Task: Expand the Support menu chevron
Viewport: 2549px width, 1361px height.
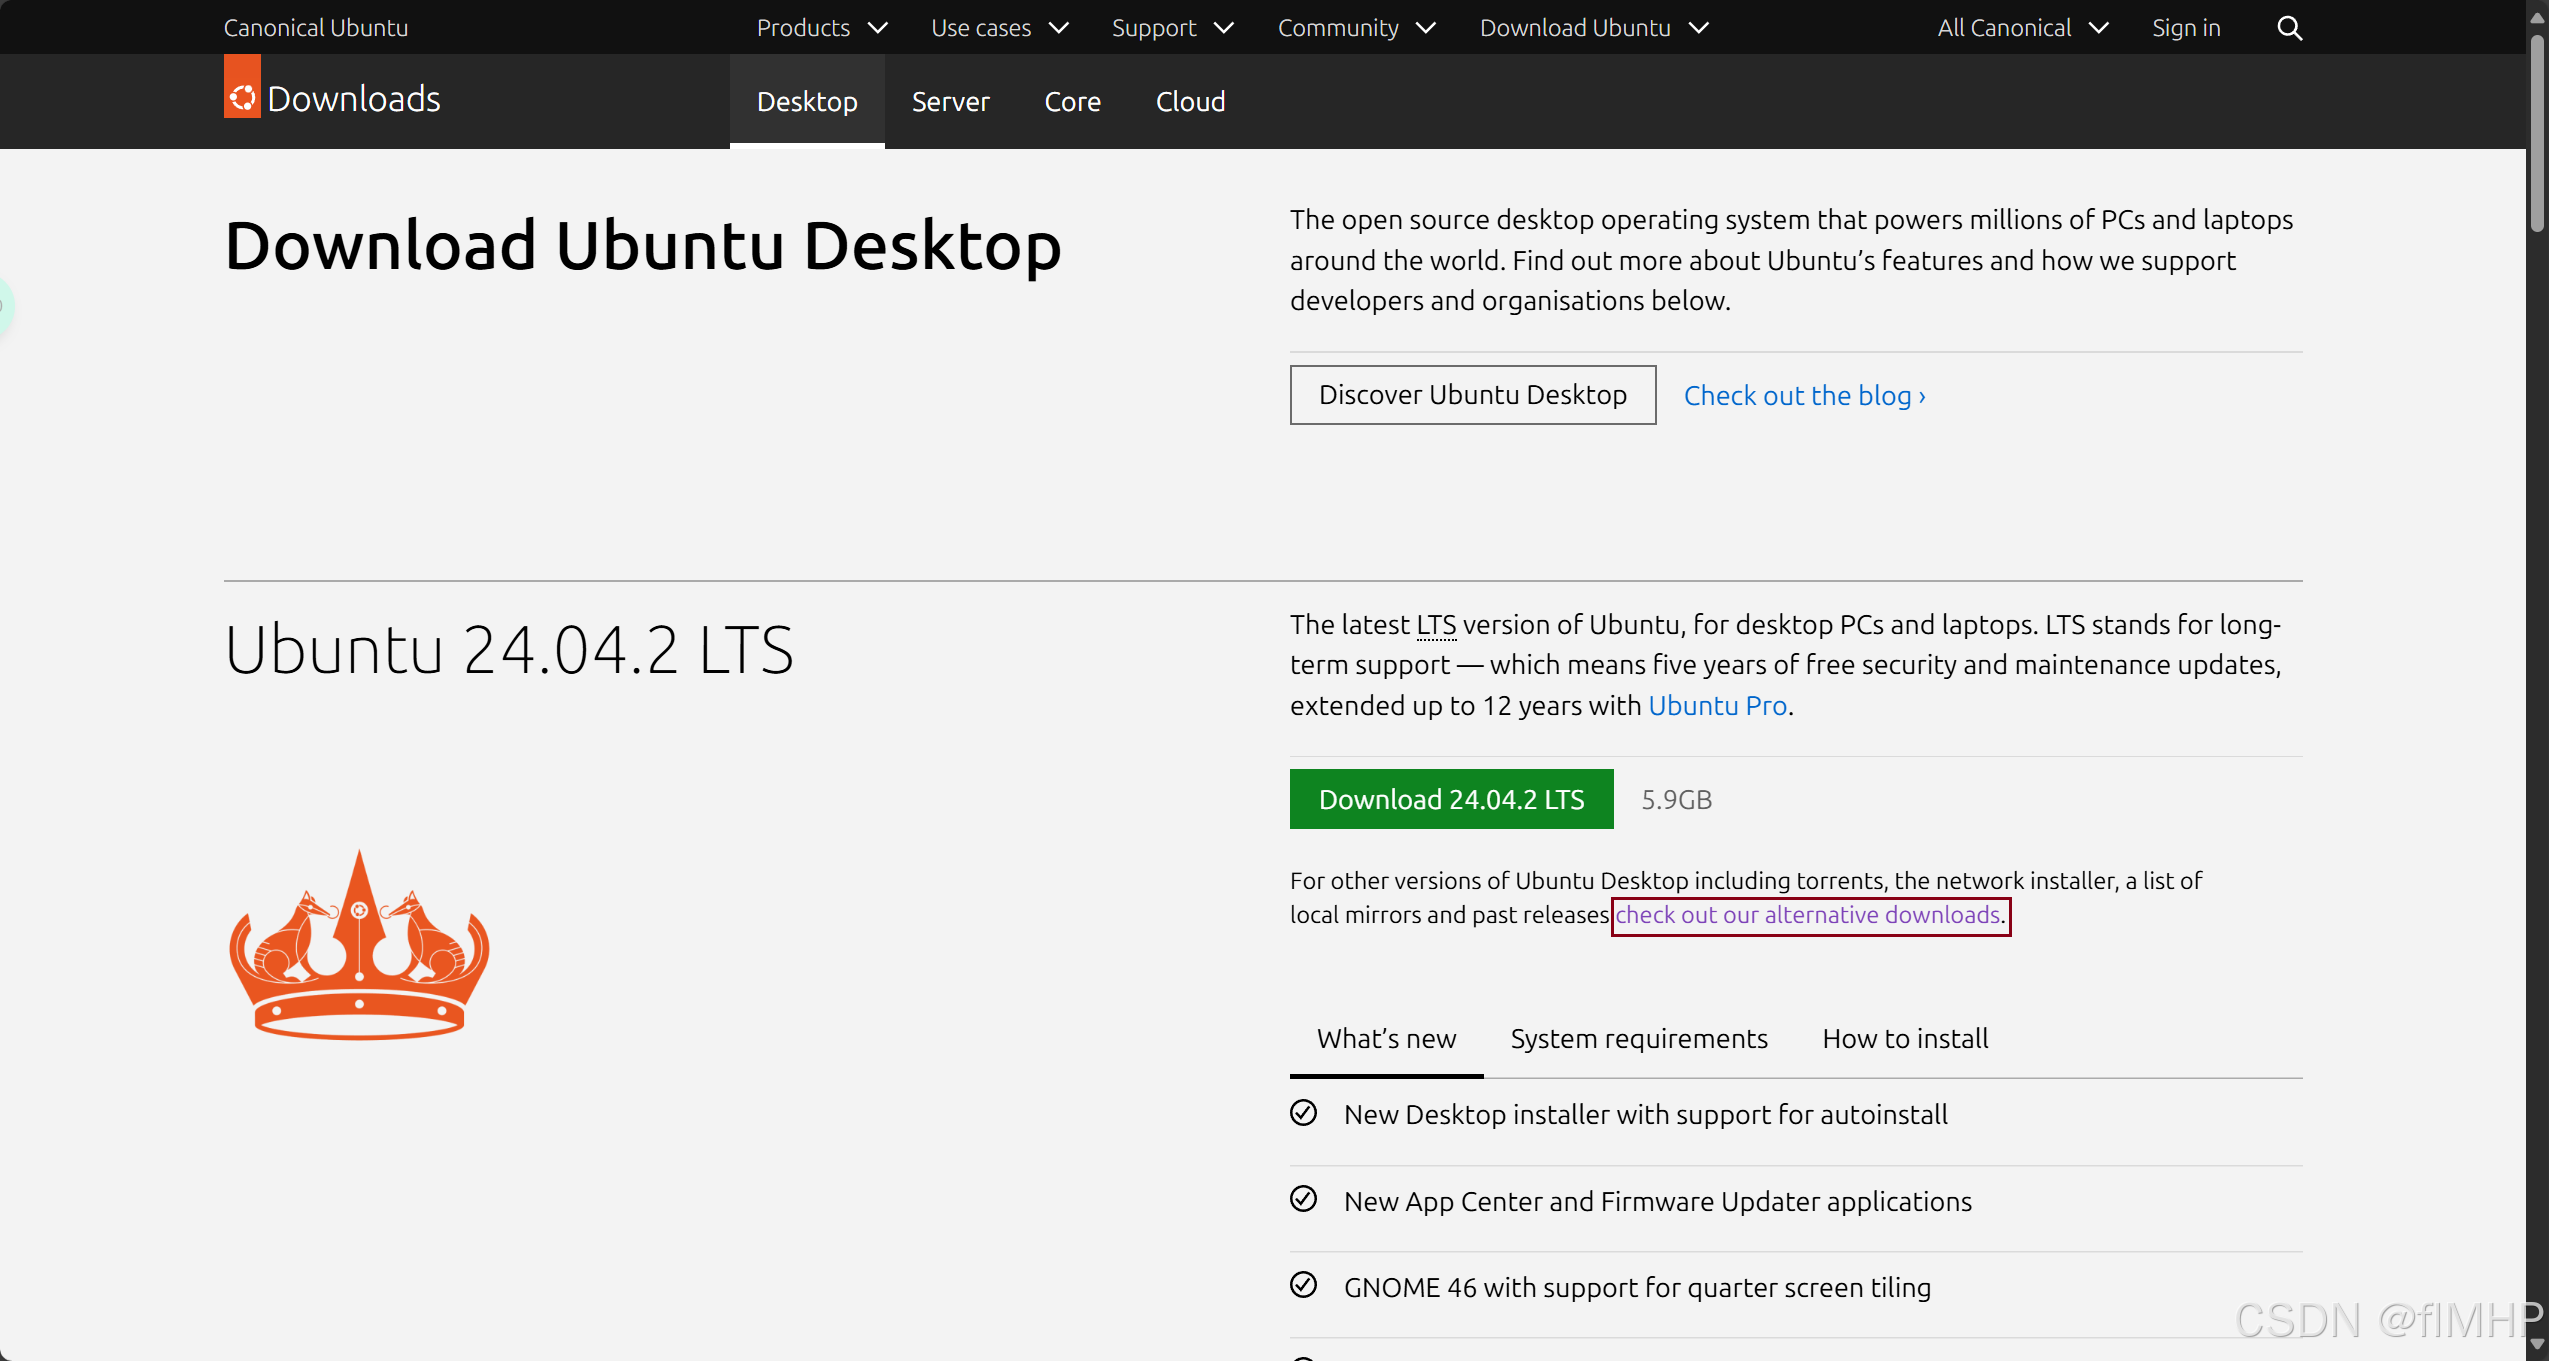Action: pyautogui.click(x=1223, y=28)
